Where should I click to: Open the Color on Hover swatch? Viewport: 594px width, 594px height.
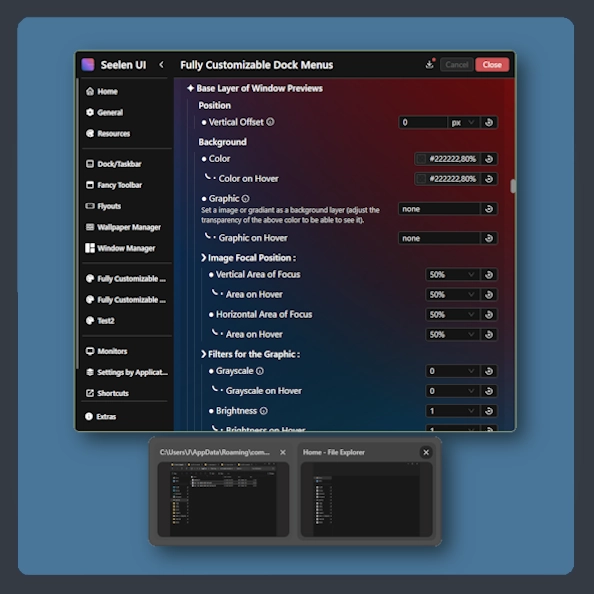click(421, 179)
